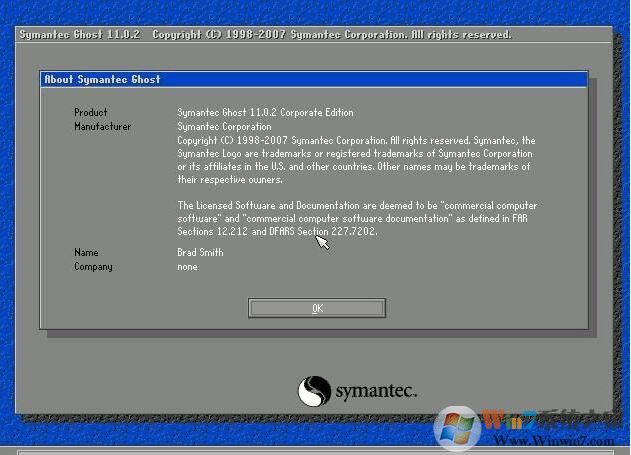Click the Name field label

pos(86,253)
